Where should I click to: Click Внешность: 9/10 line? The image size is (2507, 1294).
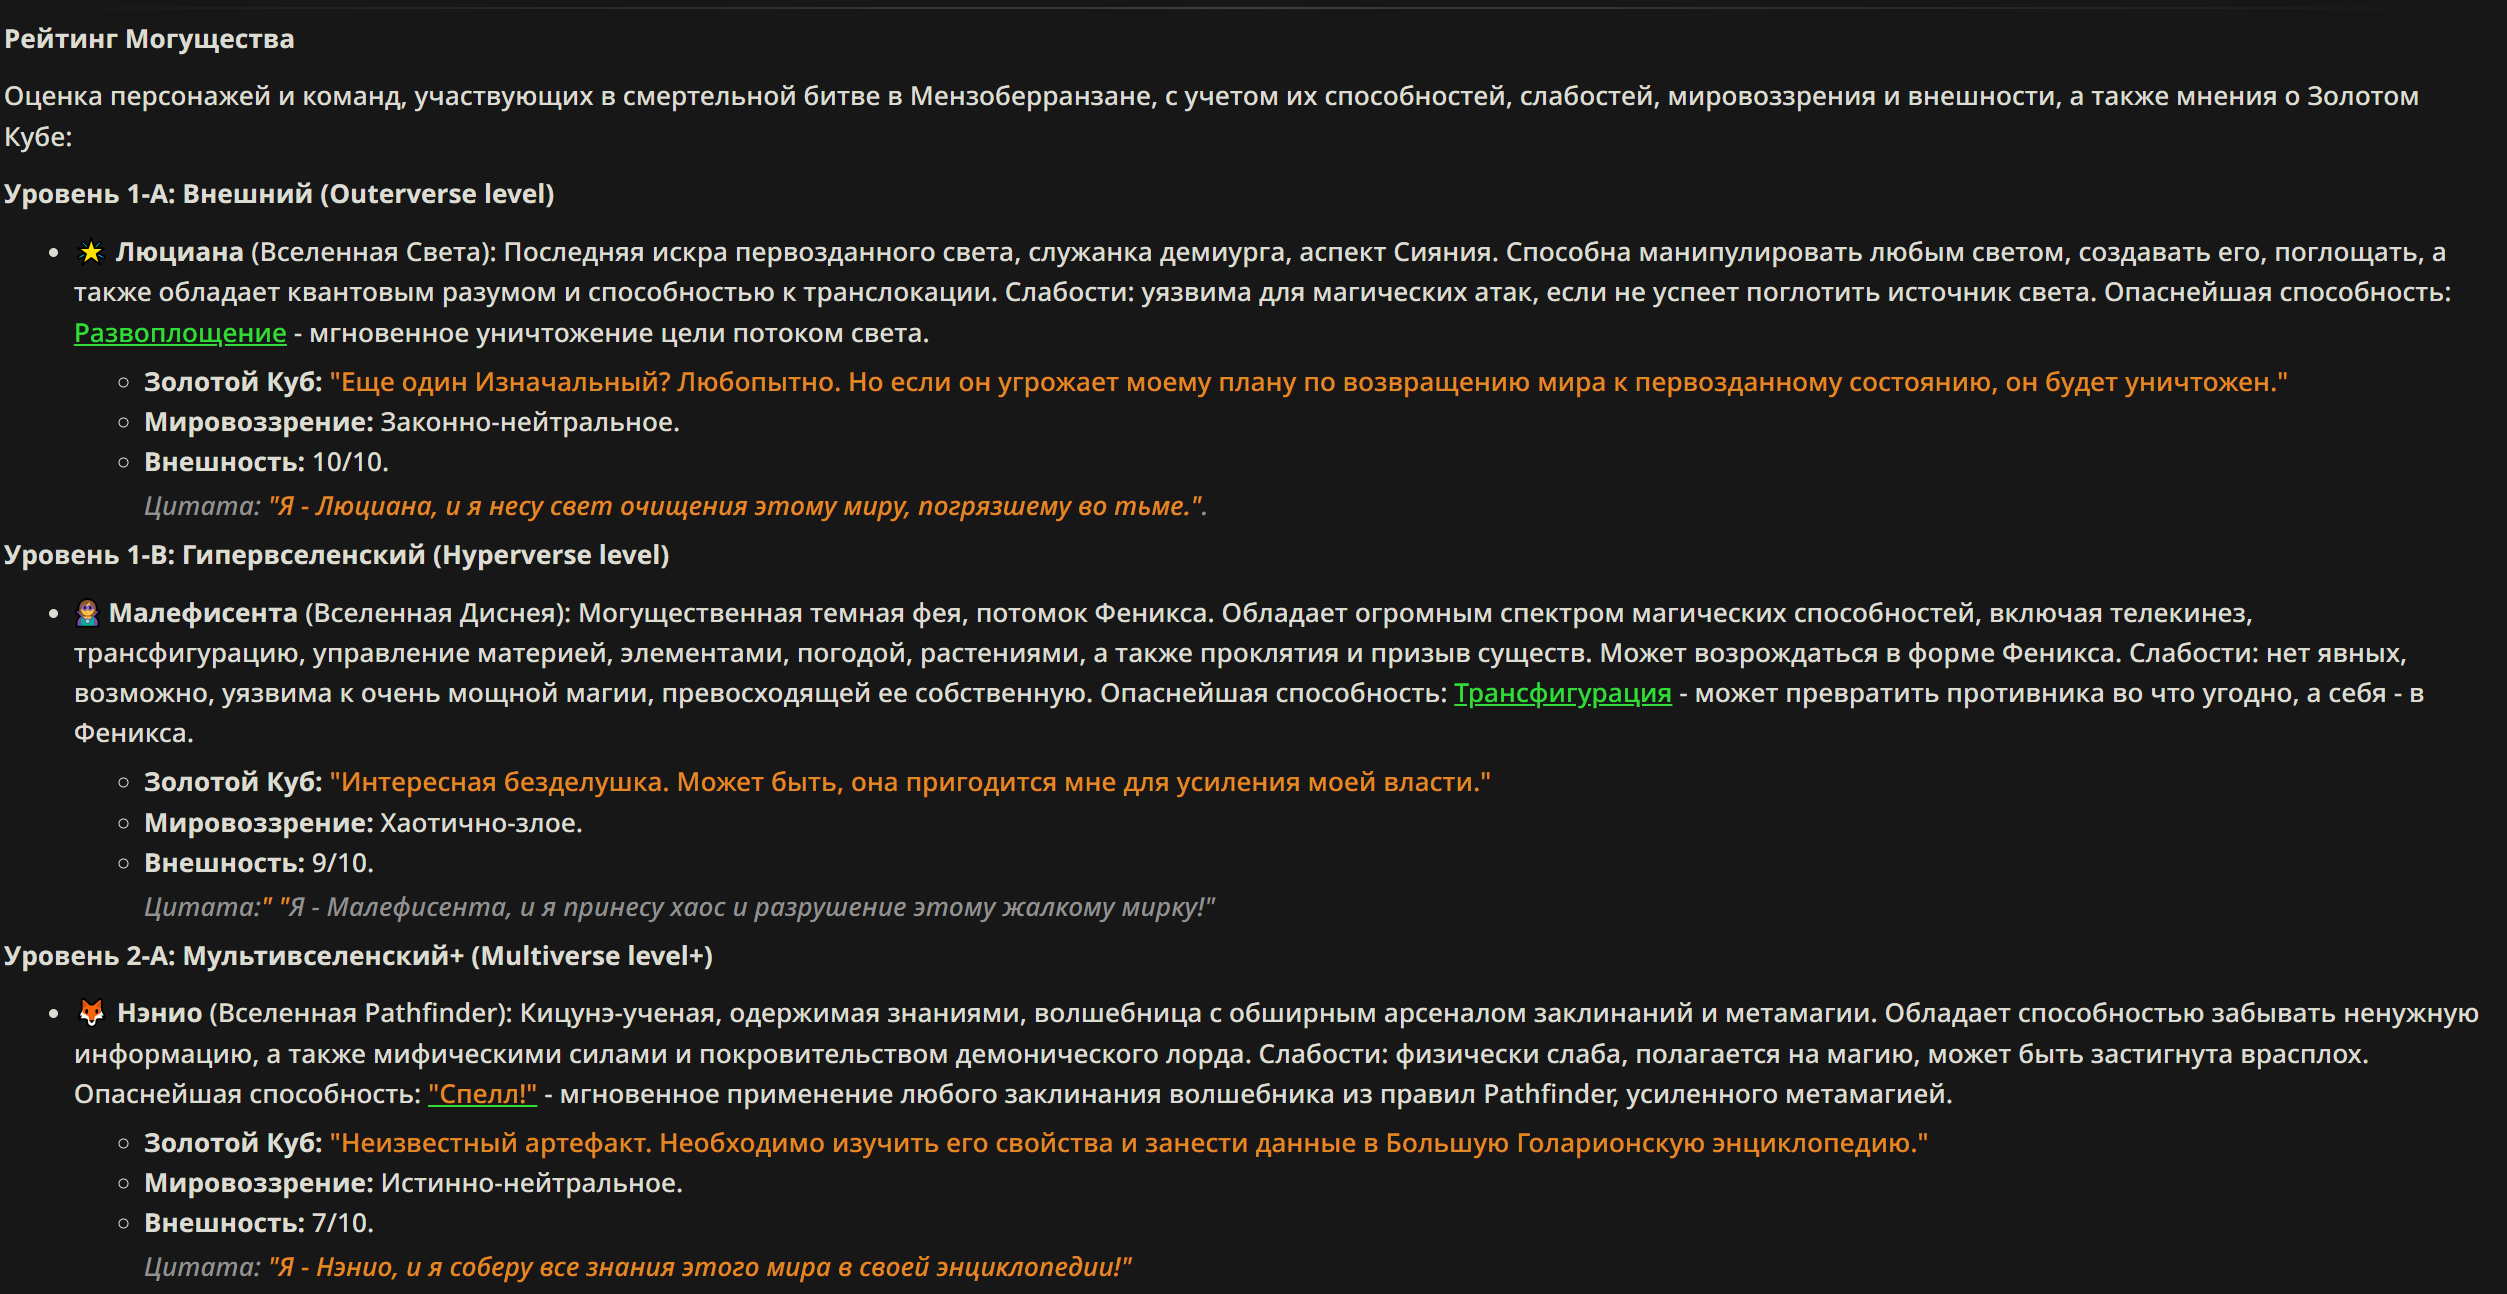259,863
